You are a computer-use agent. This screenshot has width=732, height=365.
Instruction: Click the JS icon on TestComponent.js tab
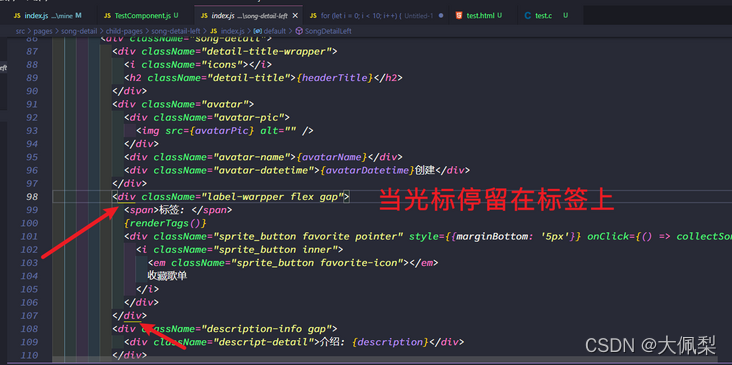107,15
